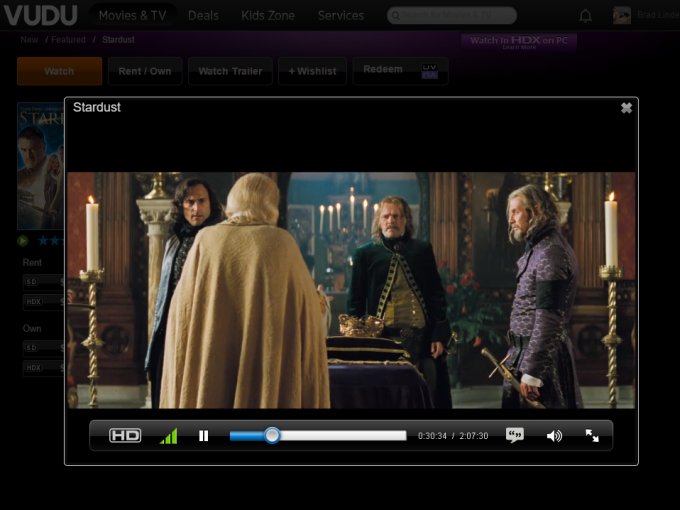The width and height of the screenshot is (680, 510).
Task: Add Stardust to Wishlist
Action: point(312,71)
